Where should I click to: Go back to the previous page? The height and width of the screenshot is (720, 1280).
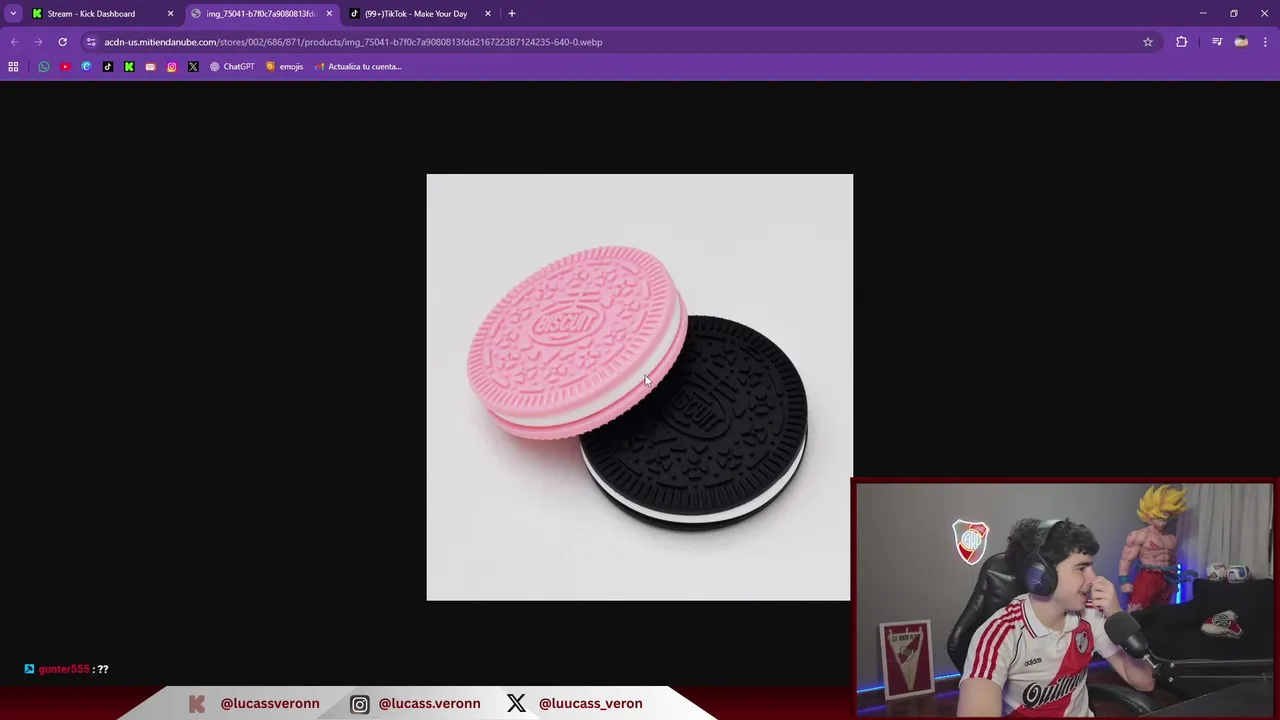point(14,42)
